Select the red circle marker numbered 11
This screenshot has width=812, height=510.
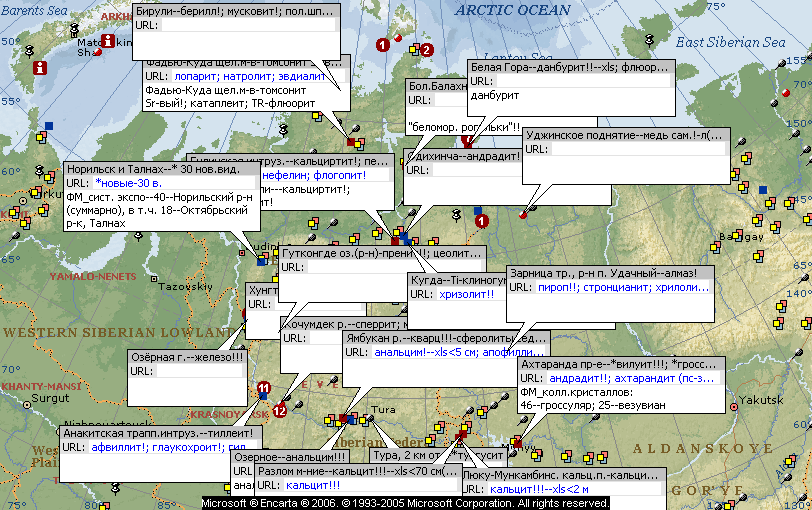pyautogui.click(x=263, y=387)
